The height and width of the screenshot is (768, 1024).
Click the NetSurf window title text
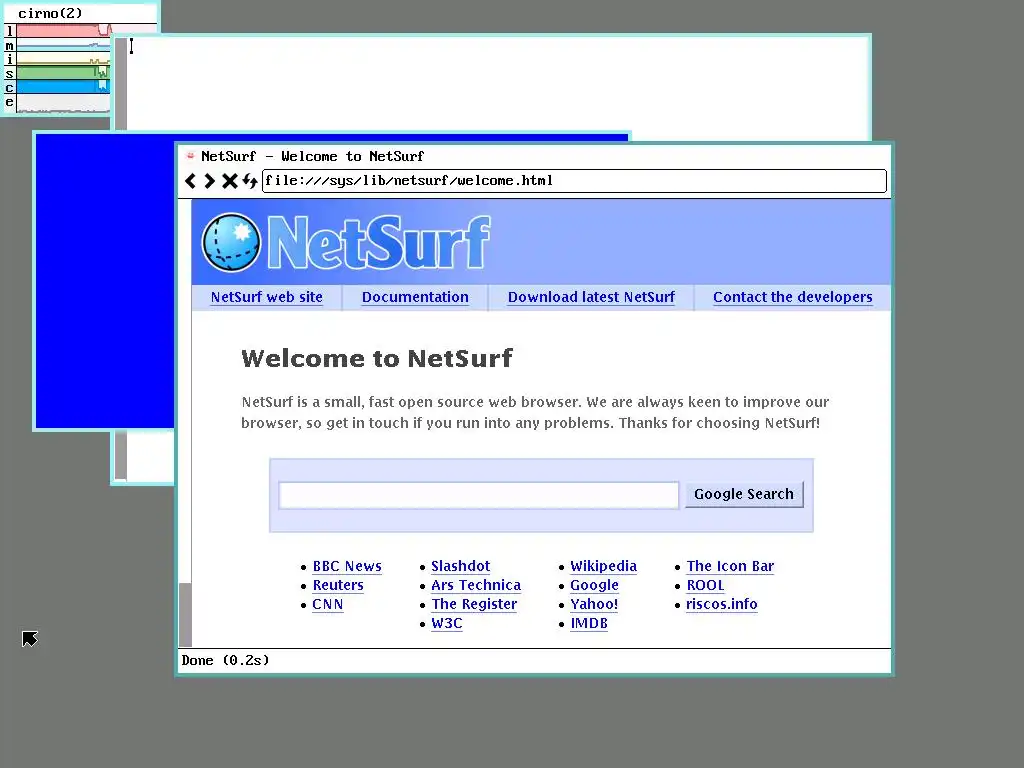tap(312, 156)
